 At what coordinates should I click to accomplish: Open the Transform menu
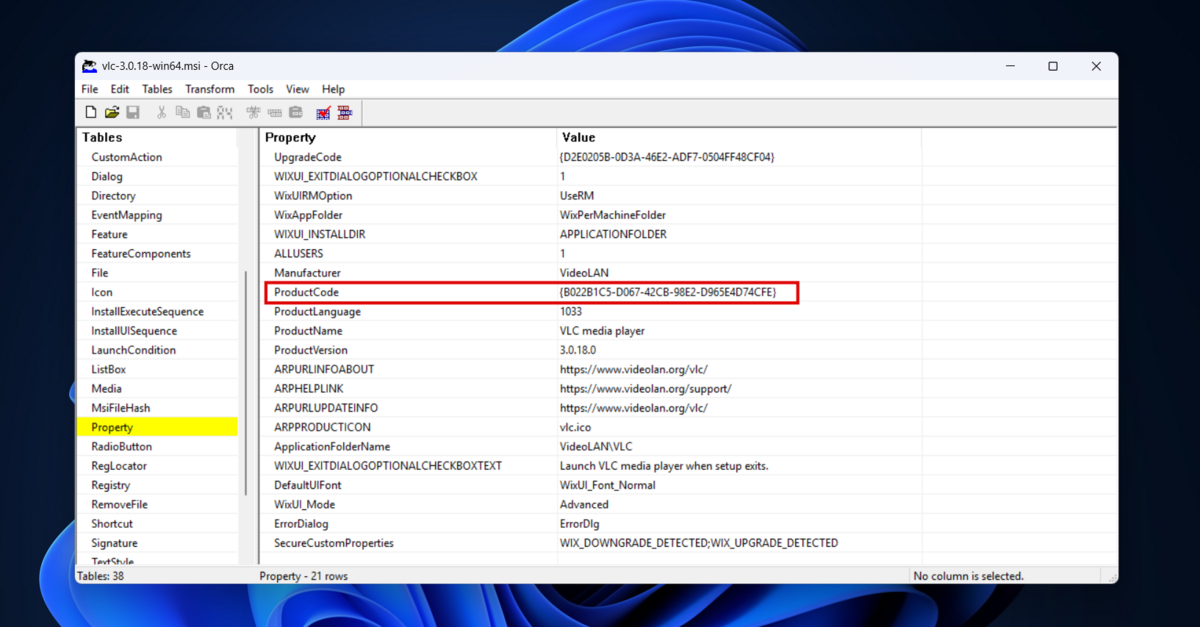pyautogui.click(x=210, y=89)
